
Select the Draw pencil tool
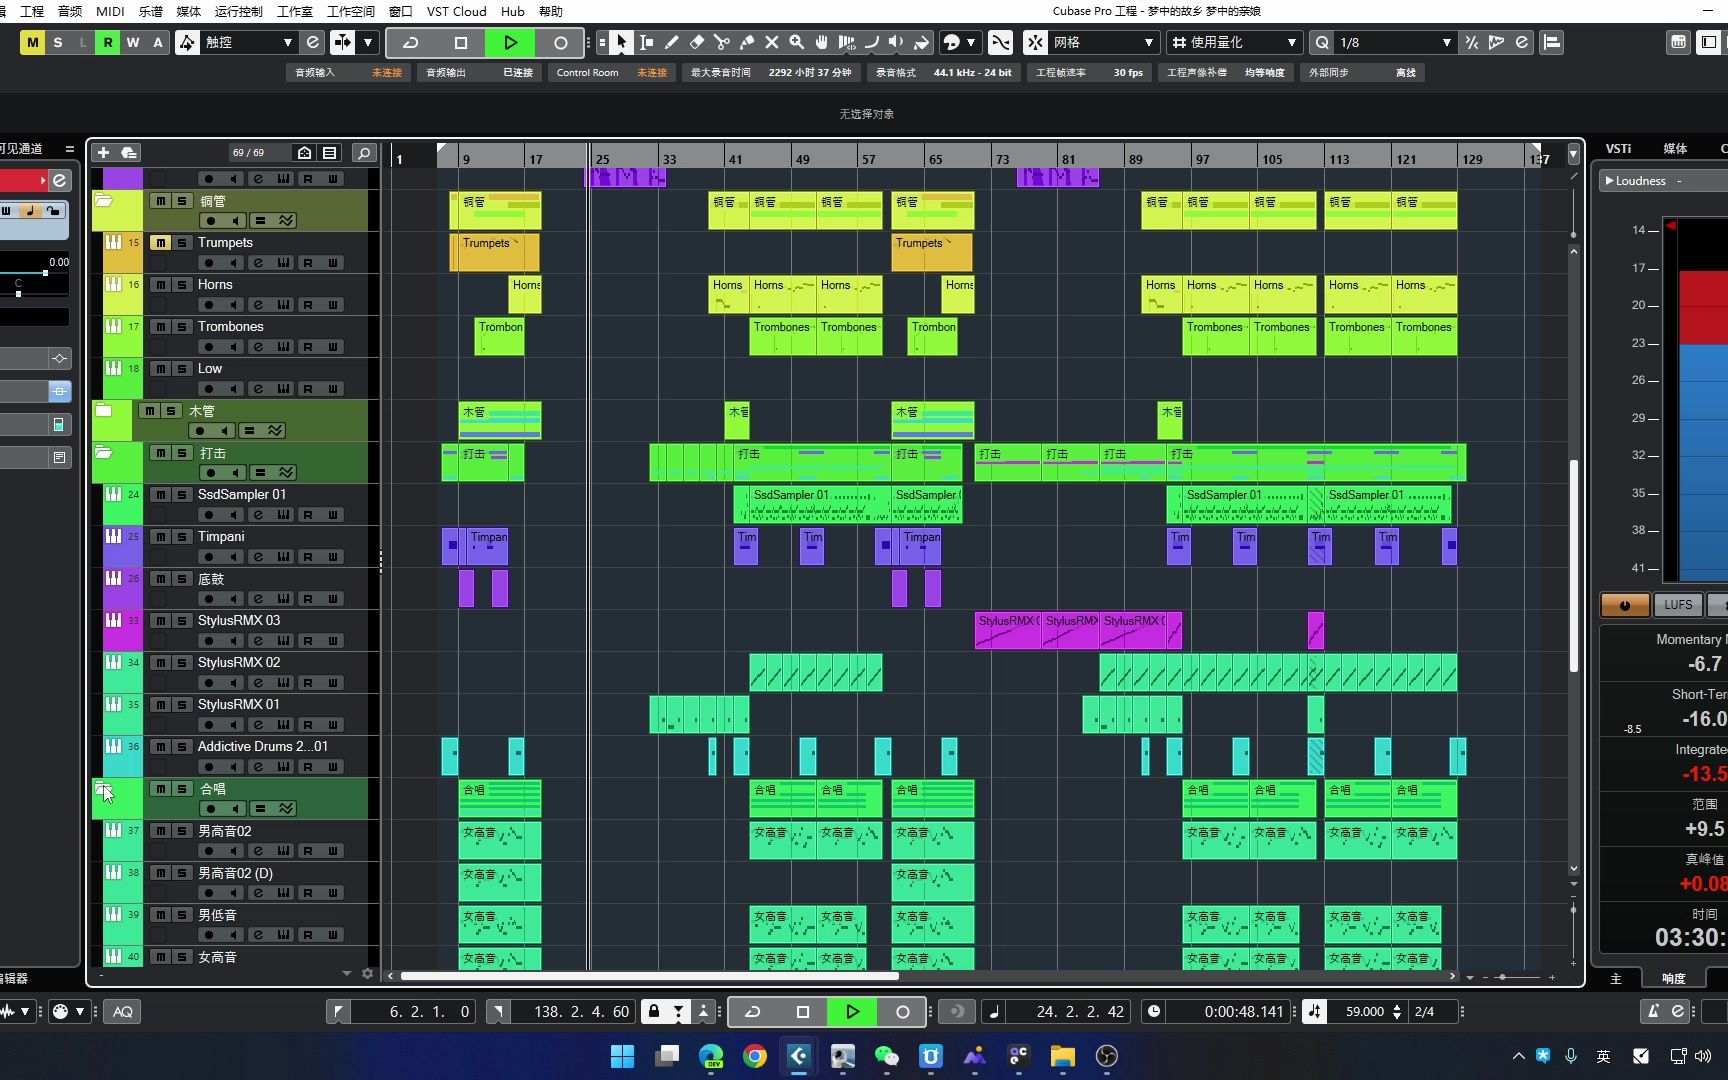[x=672, y=42]
